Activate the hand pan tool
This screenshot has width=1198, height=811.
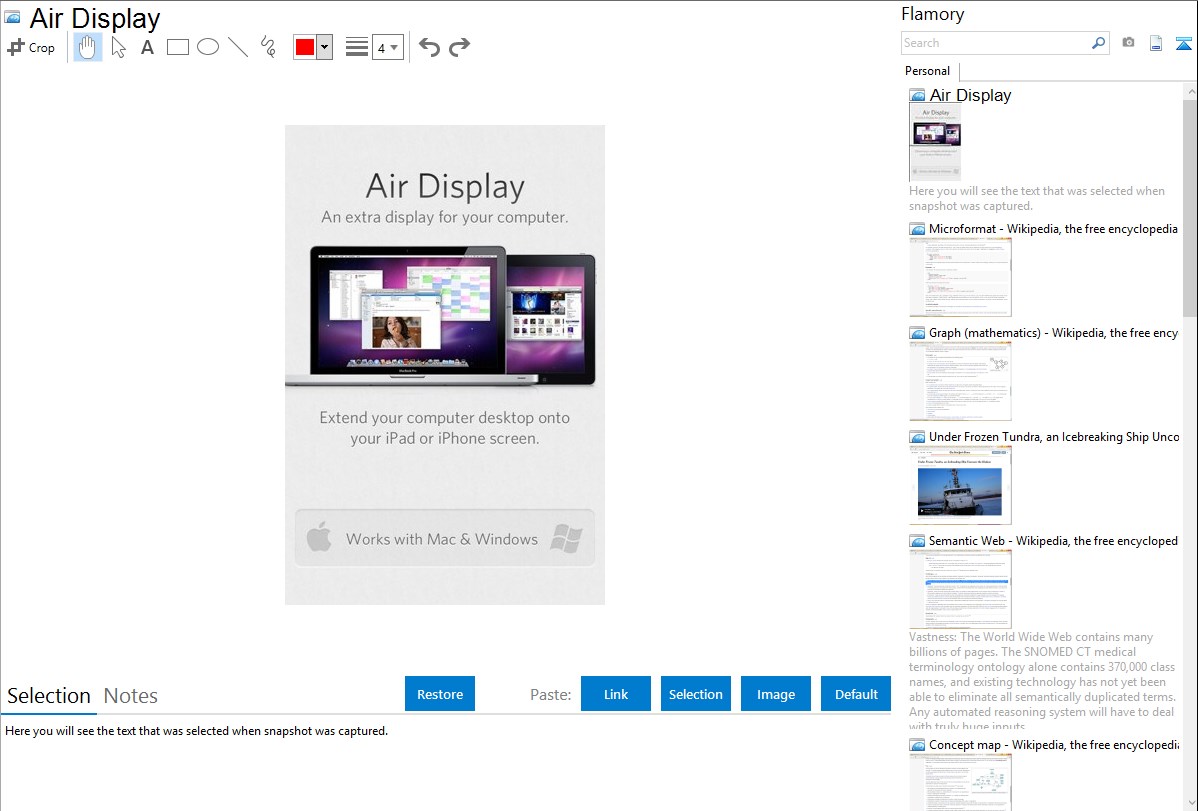point(88,47)
